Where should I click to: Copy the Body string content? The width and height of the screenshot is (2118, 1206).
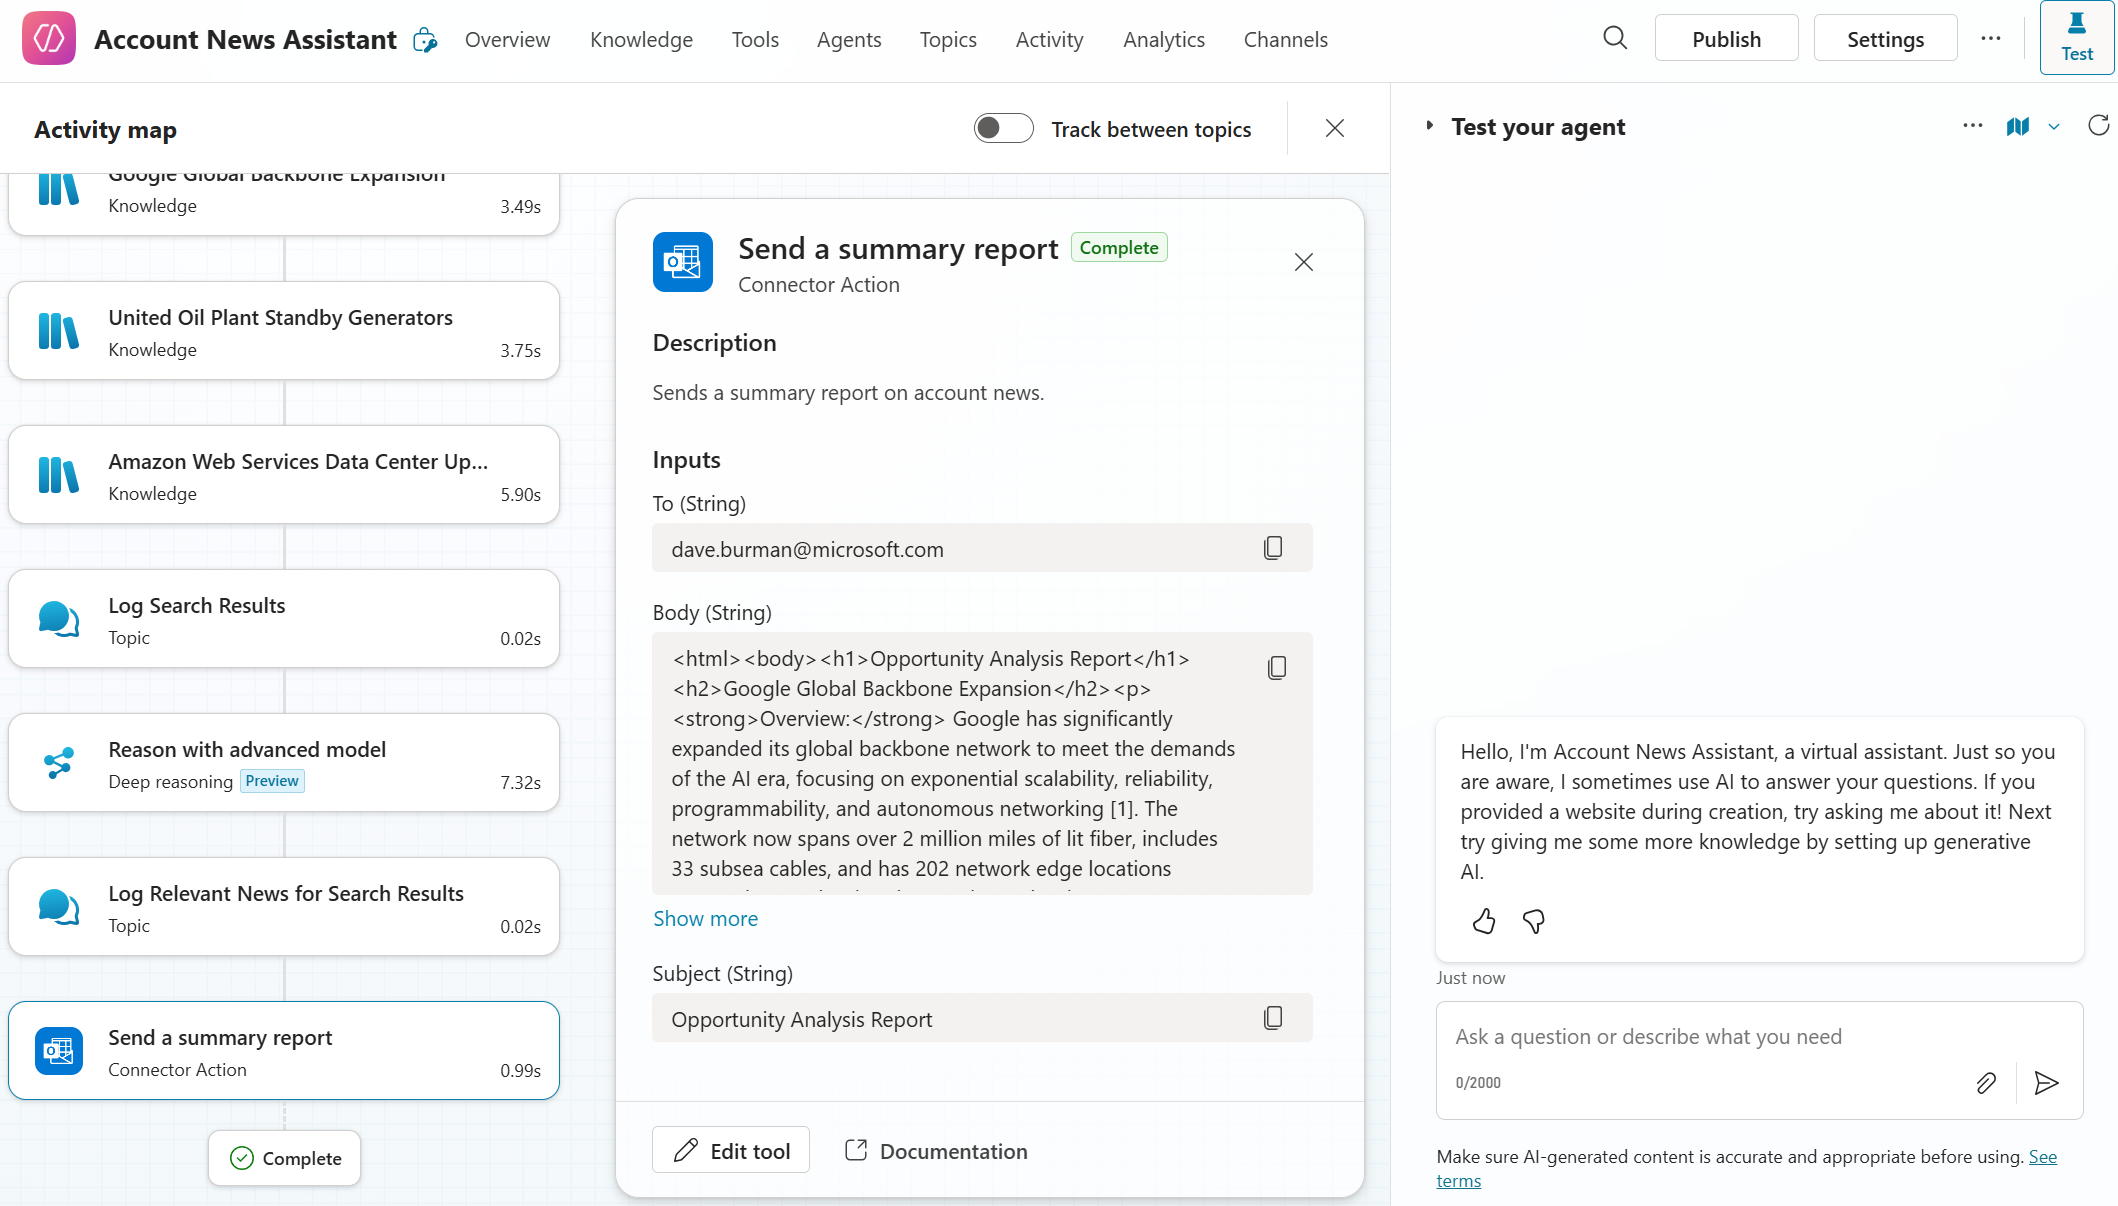[x=1276, y=668]
